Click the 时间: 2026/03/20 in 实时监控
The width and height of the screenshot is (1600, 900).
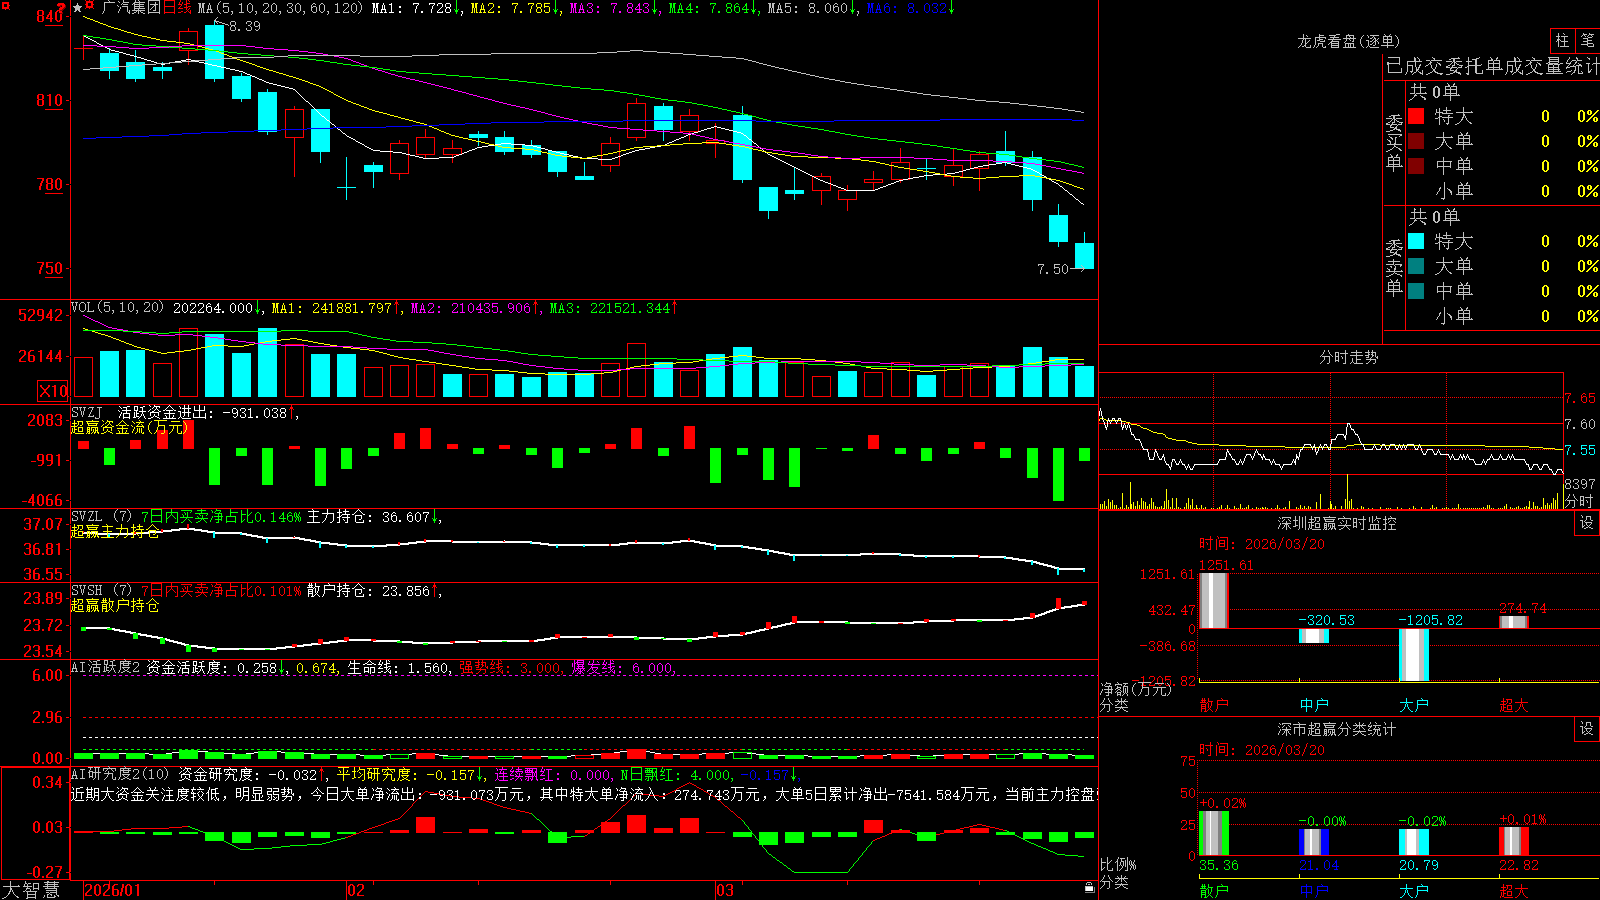[1262, 544]
